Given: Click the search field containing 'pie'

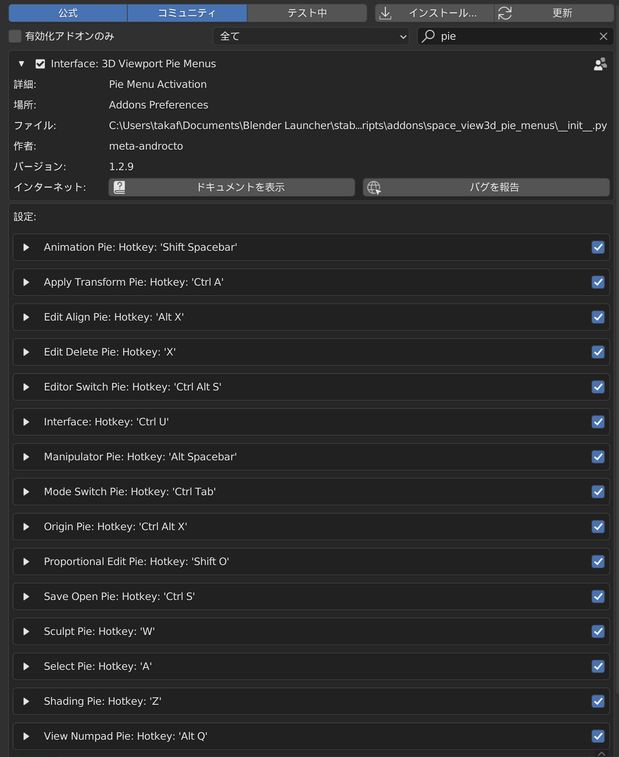Looking at the screenshot, I should [x=515, y=36].
